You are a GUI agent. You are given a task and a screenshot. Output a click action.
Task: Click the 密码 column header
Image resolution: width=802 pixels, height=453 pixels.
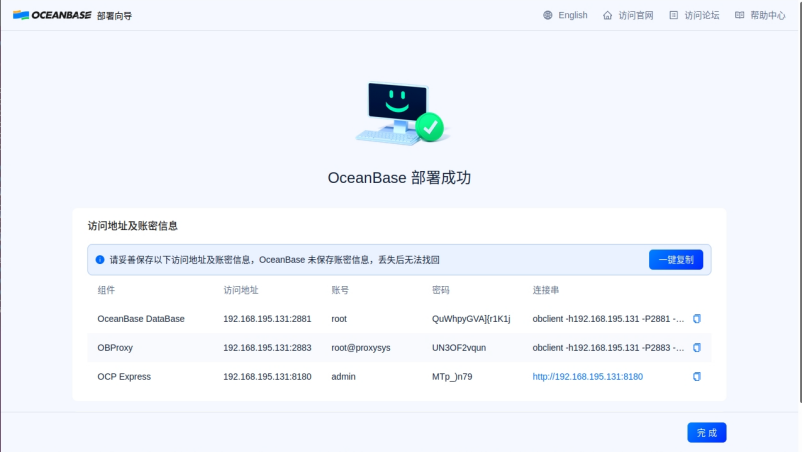(x=440, y=290)
